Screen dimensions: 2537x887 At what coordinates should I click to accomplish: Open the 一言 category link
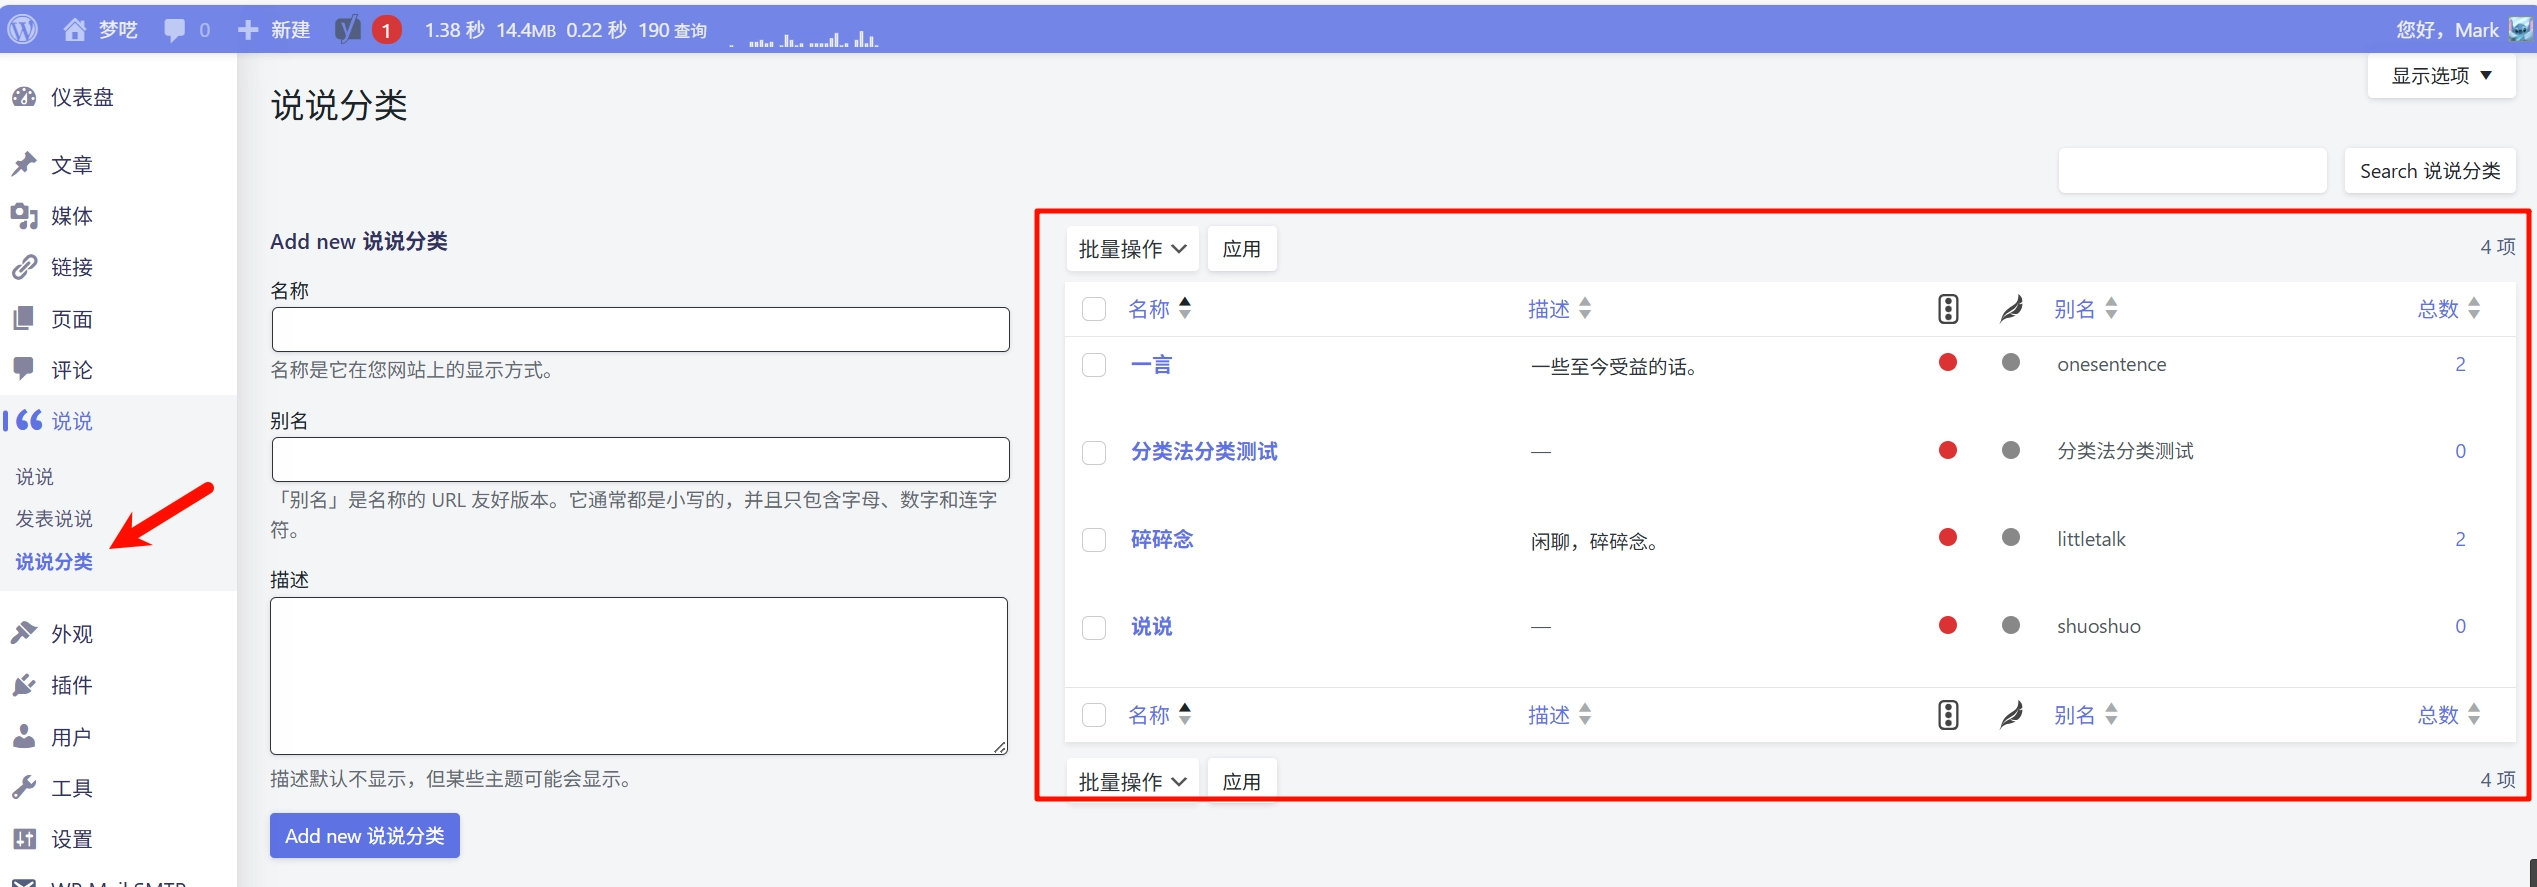[1151, 365]
